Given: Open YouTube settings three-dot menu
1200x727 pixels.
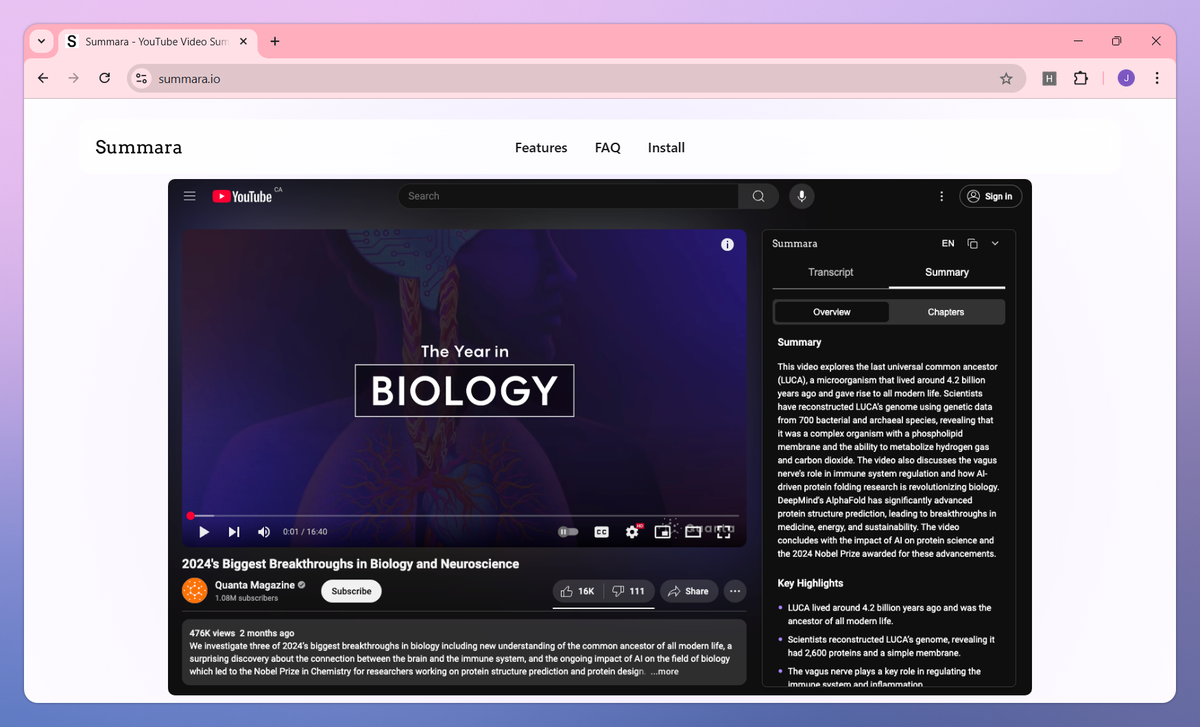Looking at the screenshot, I should click(x=941, y=196).
